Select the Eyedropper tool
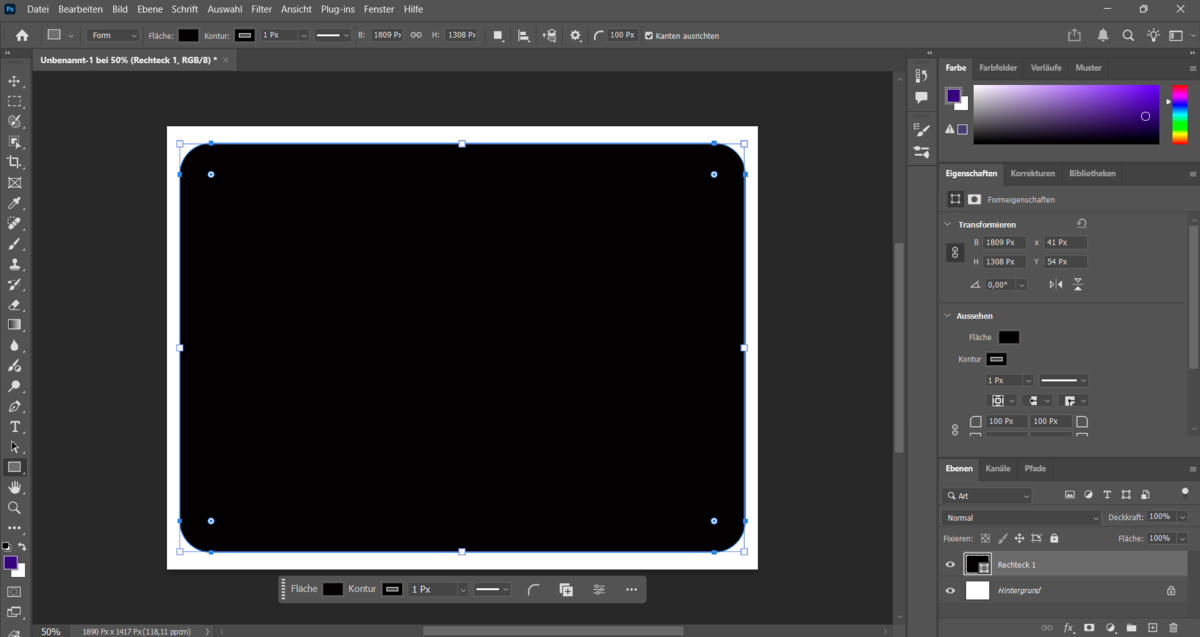The image size is (1200, 637). coord(14,202)
